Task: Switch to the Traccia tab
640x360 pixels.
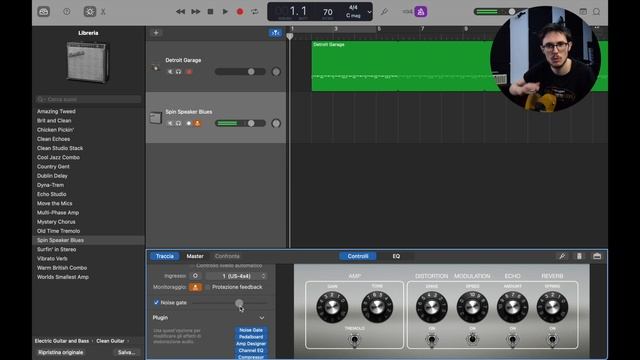Action: 165,256
